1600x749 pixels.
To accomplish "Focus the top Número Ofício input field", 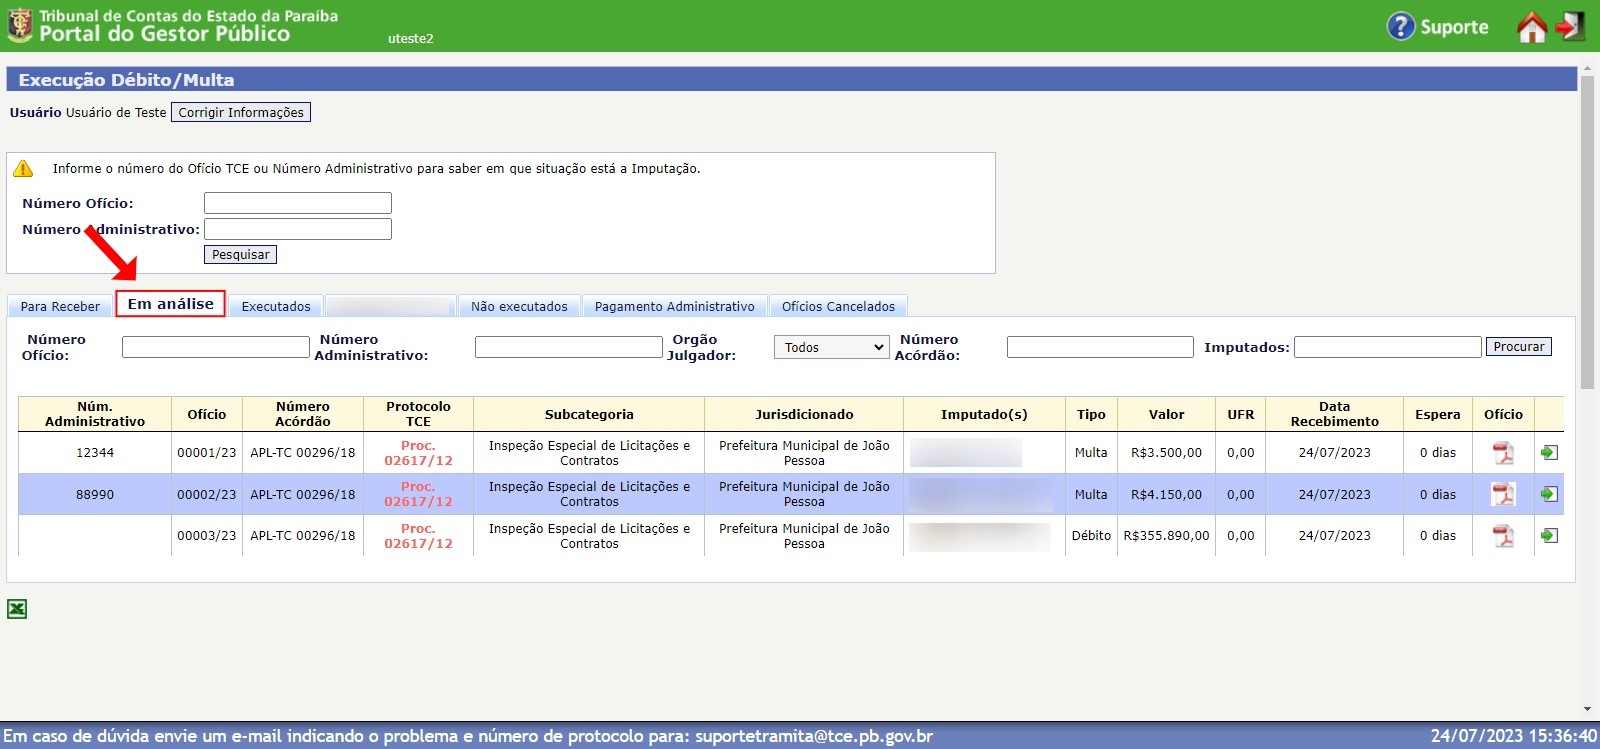I will [x=298, y=203].
